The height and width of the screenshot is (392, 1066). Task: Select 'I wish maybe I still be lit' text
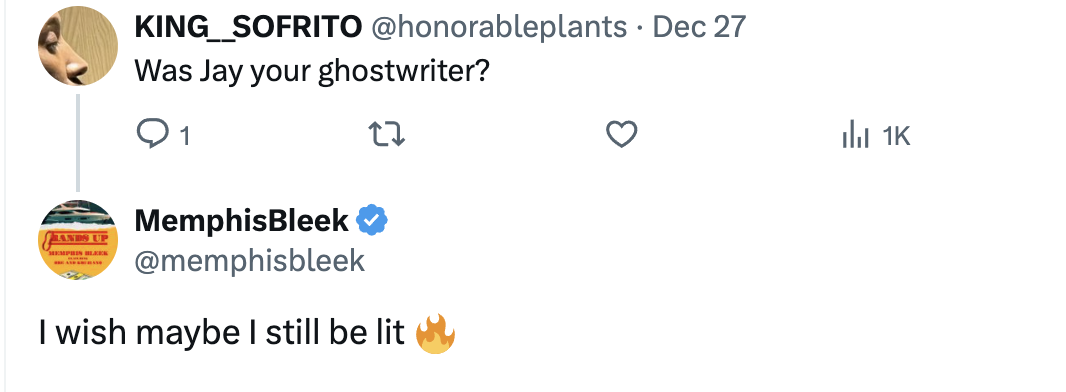(x=222, y=333)
